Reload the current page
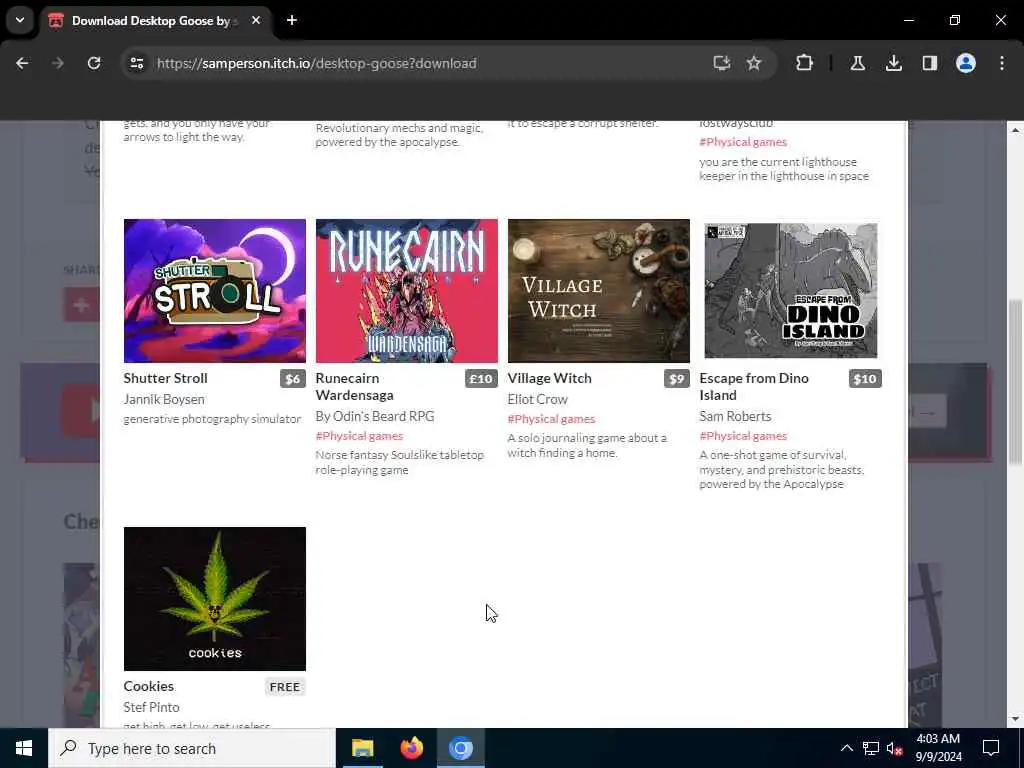Screen dimensions: 1024x768 tap(94, 63)
